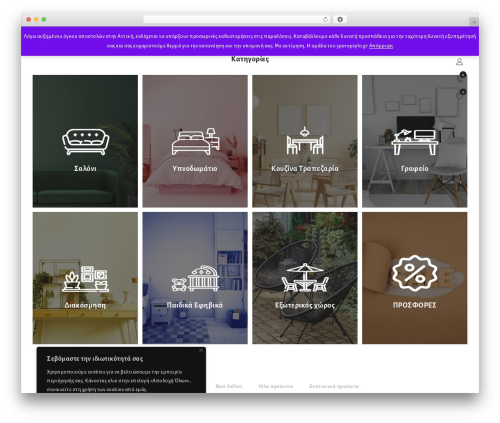
Task: Dismiss the purple announcement via Απόρριψη
Action: (x=381, y=46)
